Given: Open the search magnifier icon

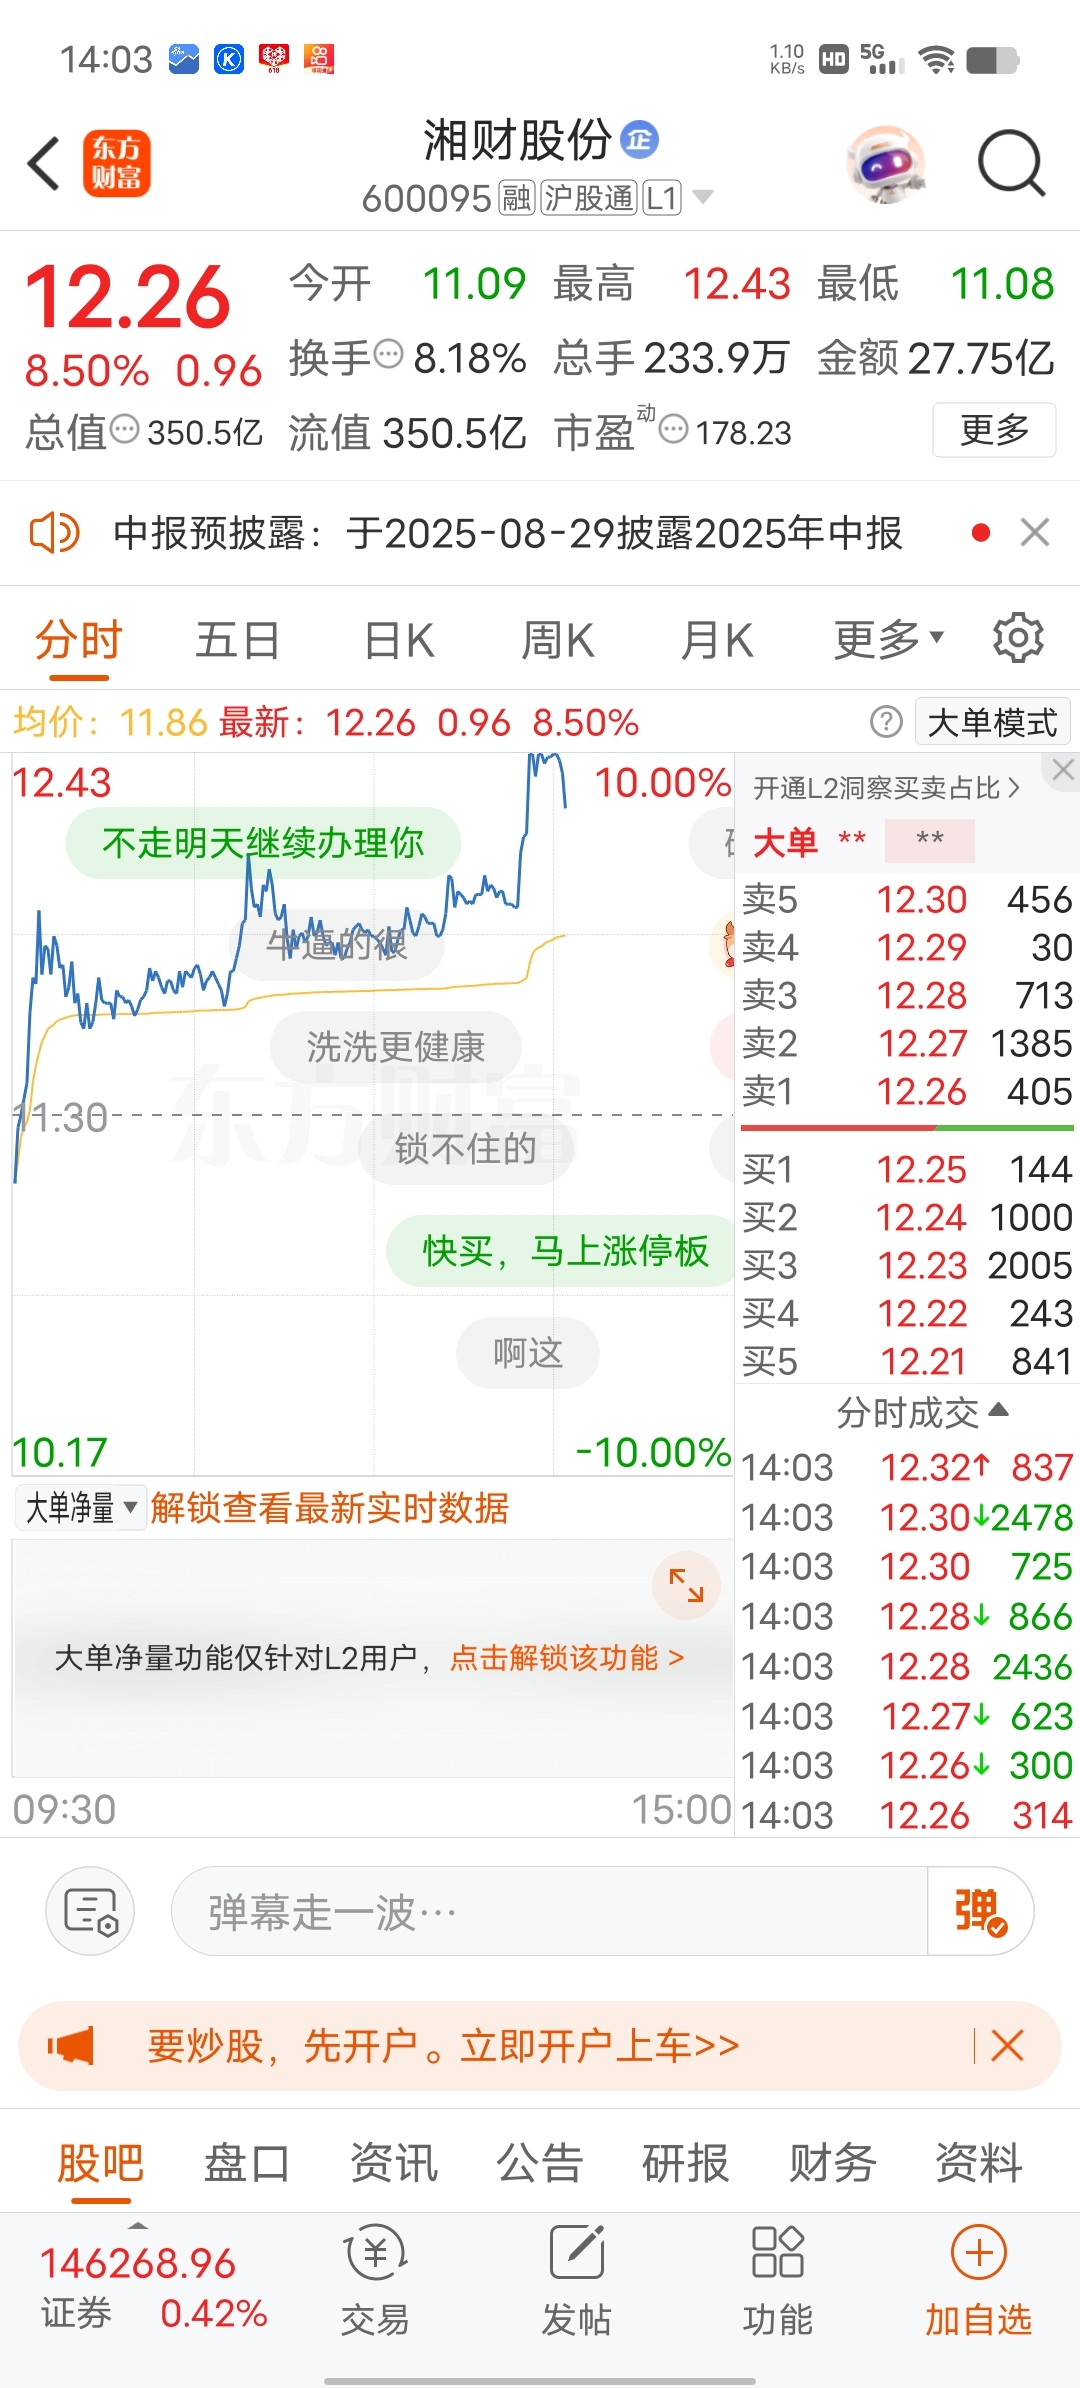Looking at the screenshot, I should [1011, 163].
